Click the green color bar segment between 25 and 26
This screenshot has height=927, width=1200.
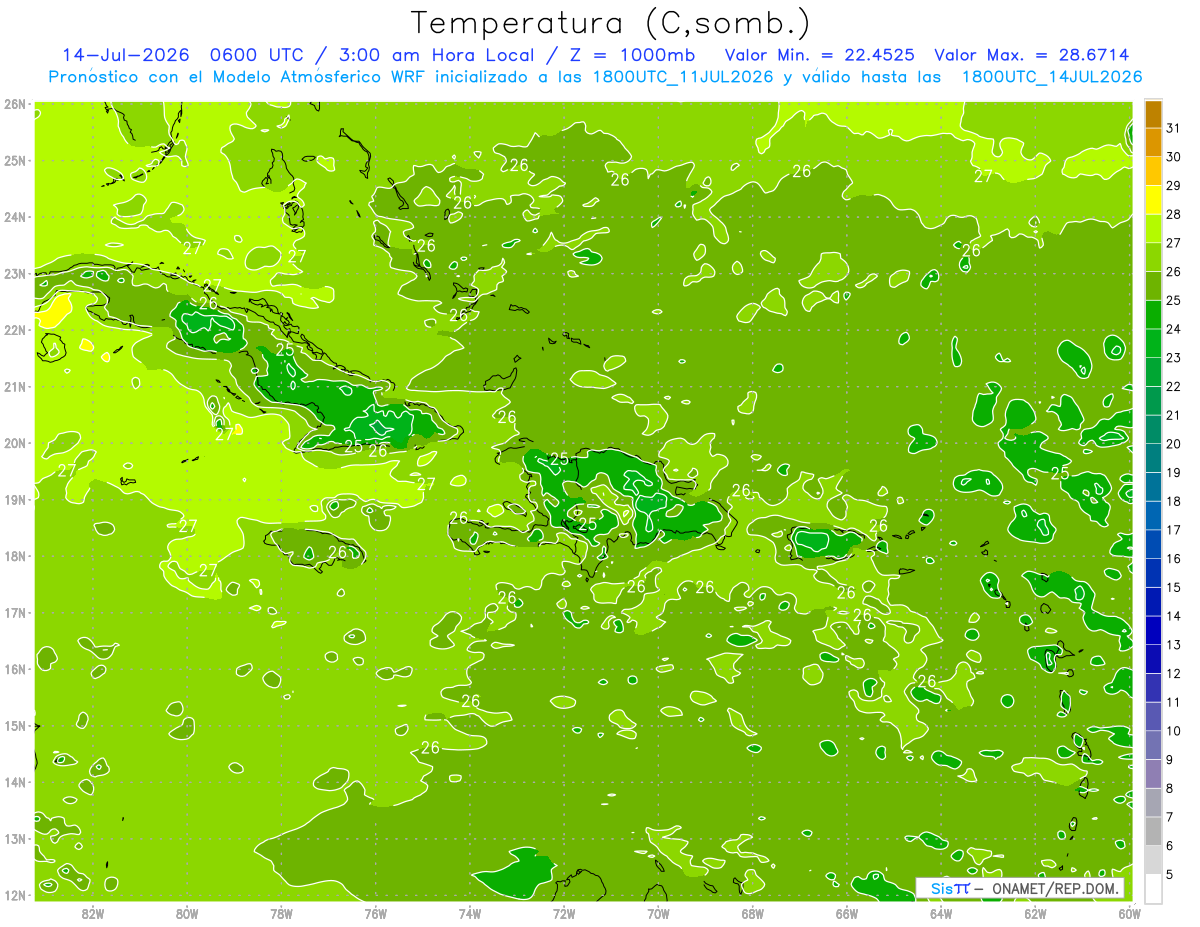(1153, 286)
